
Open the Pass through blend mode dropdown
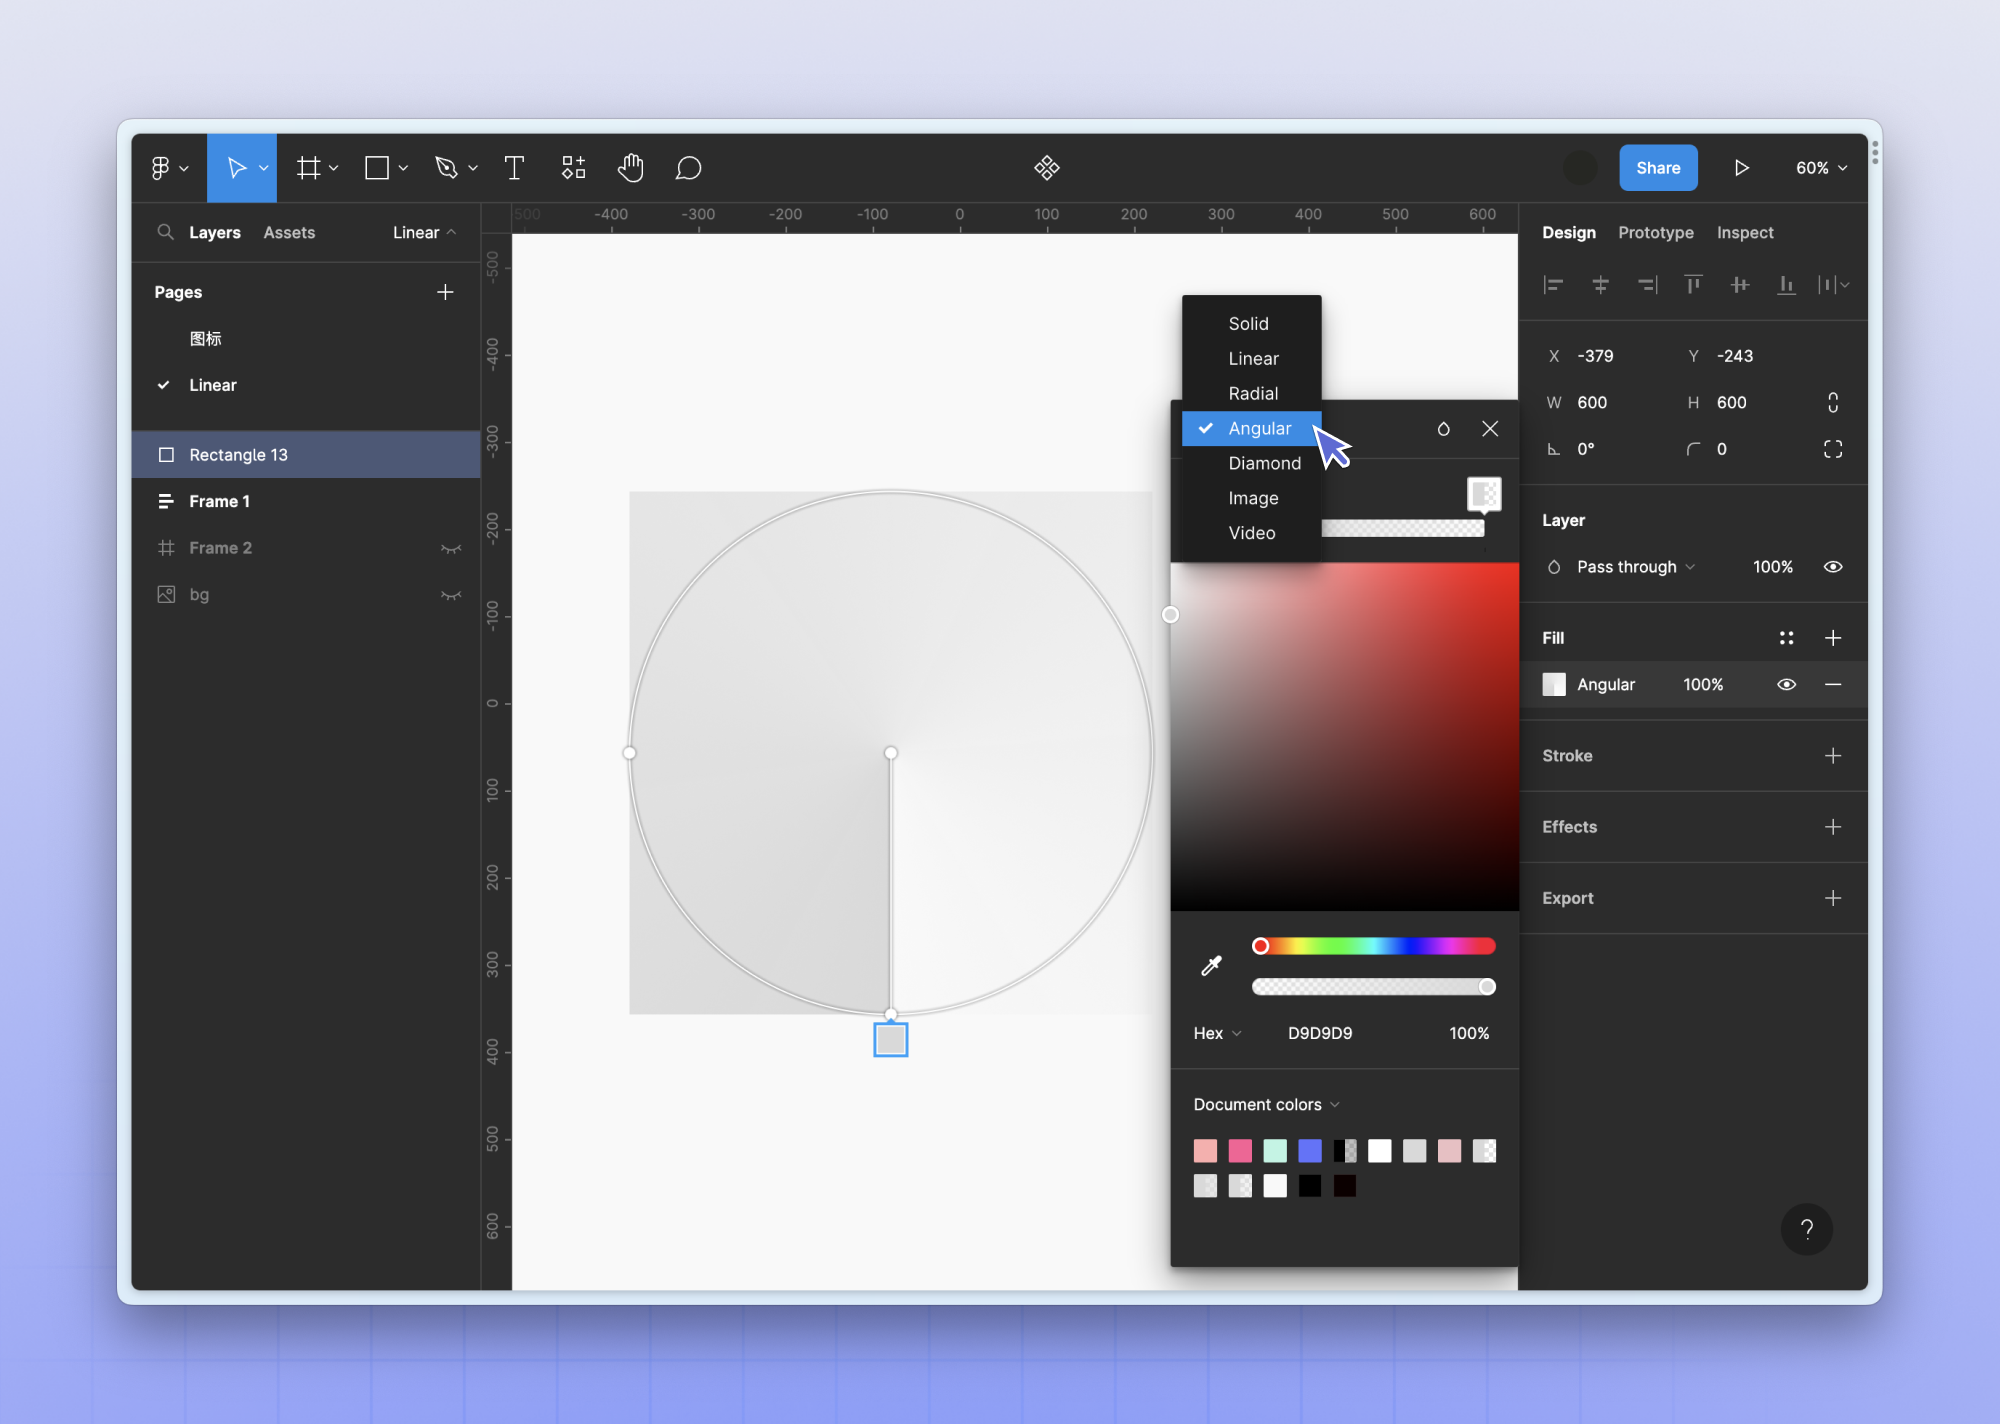[x=1635, y=567]
